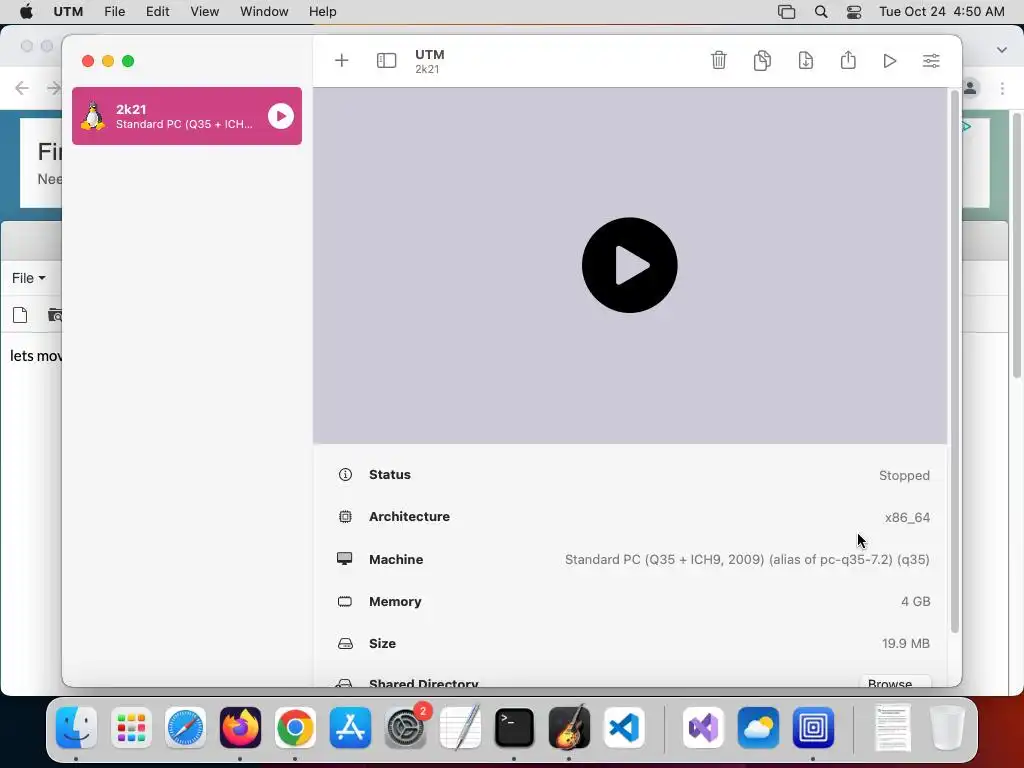Share the VM with the share icon
Image resolution: width=1024 pixels, height=768 pixels.
pos(848,59)
